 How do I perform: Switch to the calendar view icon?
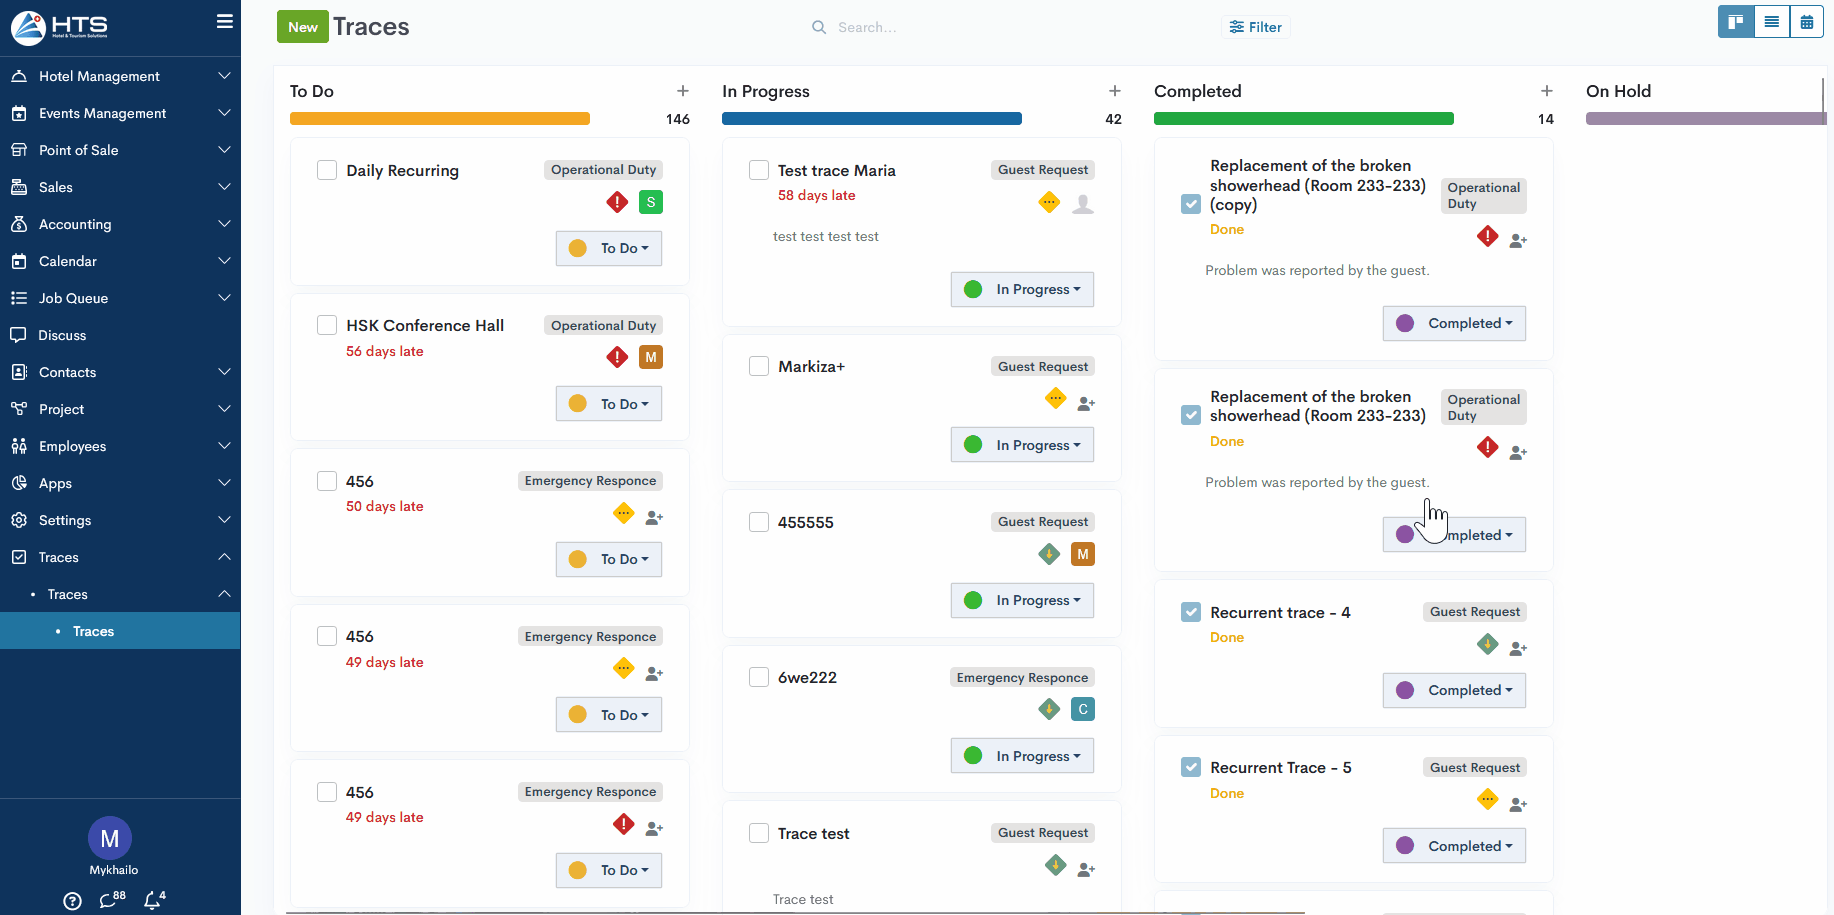point(1806,22)
